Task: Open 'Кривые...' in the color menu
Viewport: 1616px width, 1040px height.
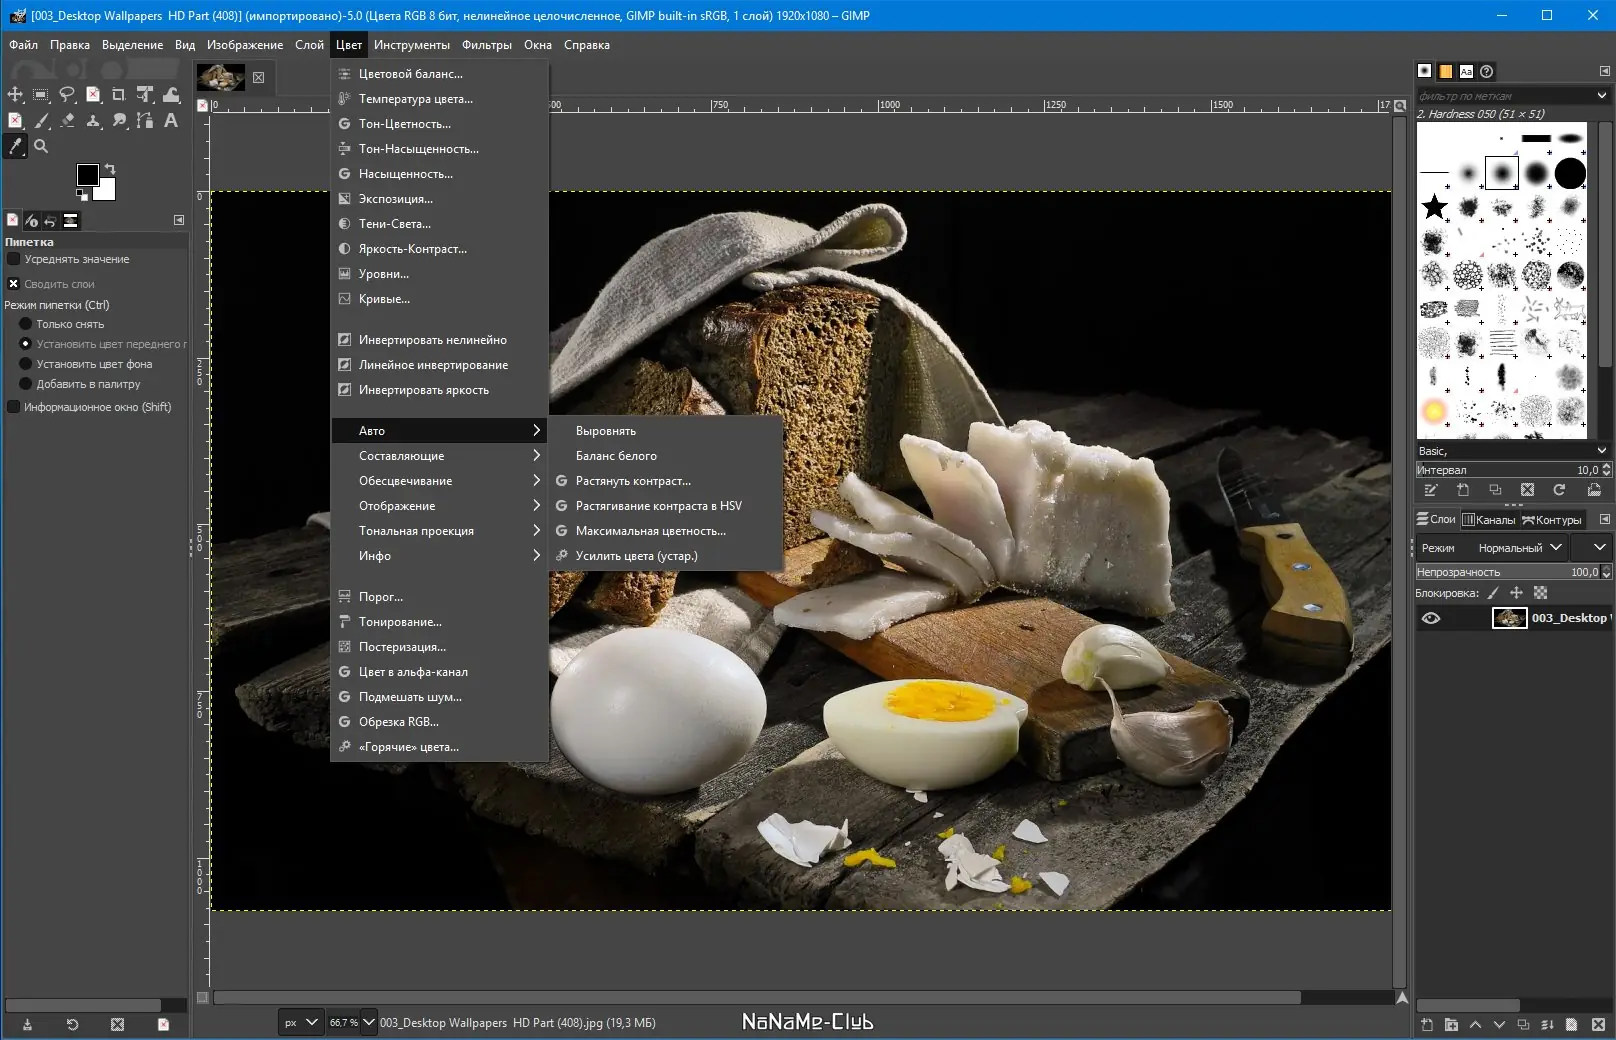Action: 384,299
